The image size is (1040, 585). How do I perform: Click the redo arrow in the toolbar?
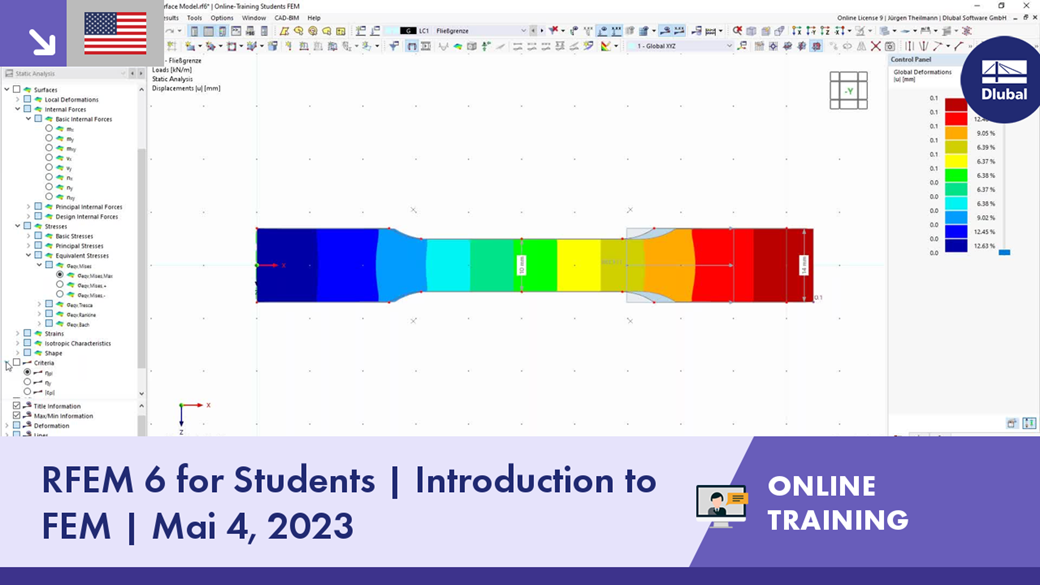click(171, 31)
